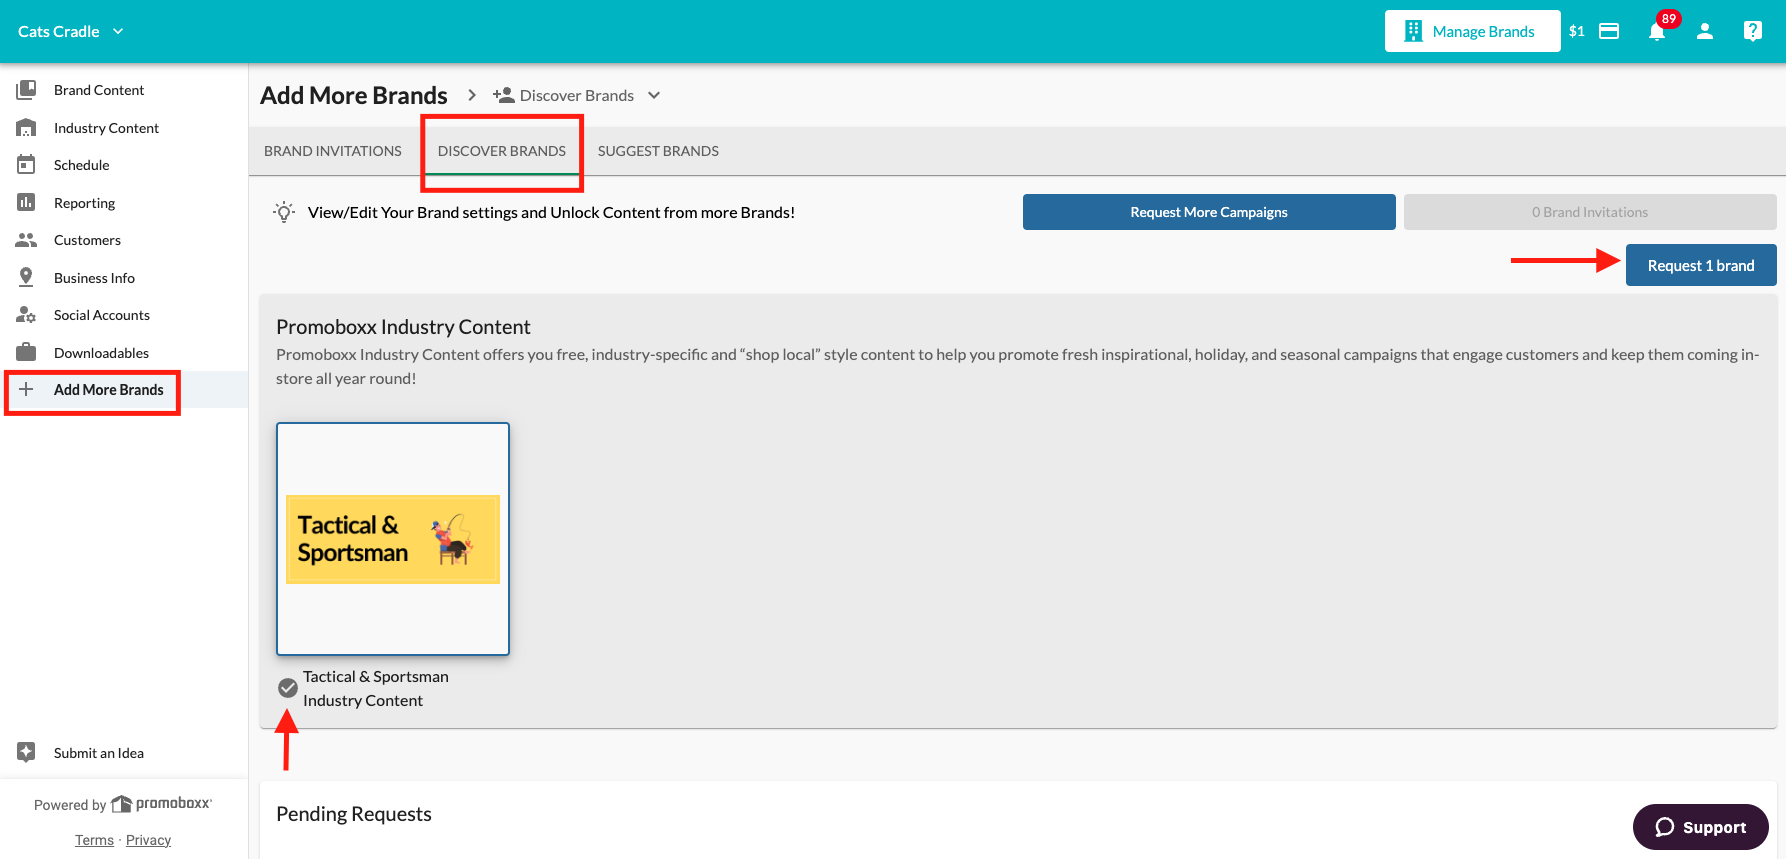Click Request More Campaigns button
Viewport: 1786px width, 859px height.
pyautogui.click(x=1209, y=212)
